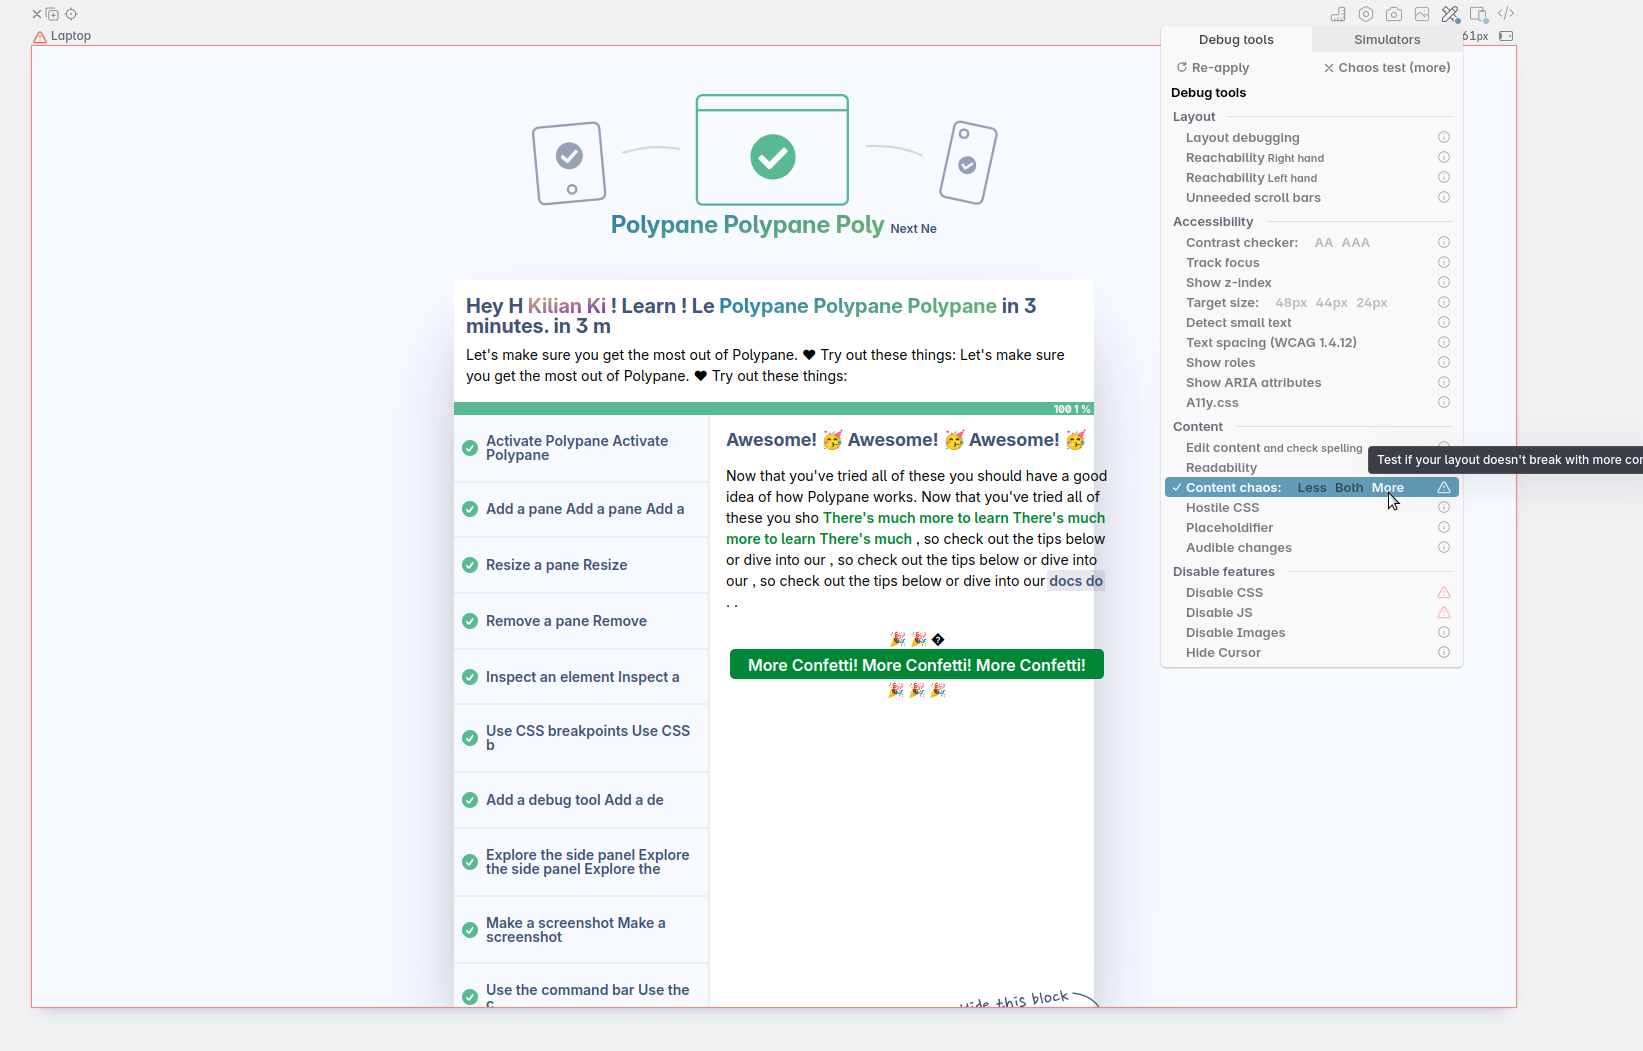Click the pane orientation icon beside pixel size
The image size is (1643, 1051).
tap(1506, 36)
